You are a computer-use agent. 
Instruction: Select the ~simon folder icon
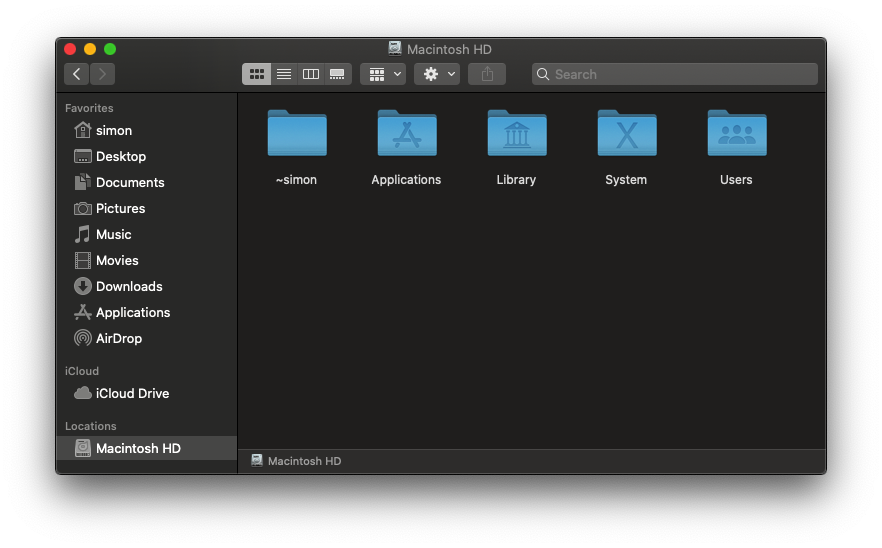[297, 133]
